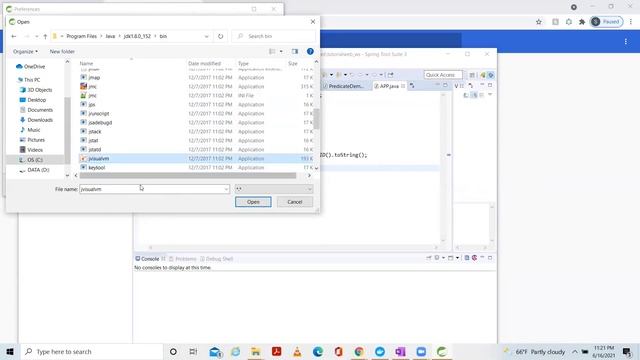This screenshot has width=640, height=360.
Task: Click the Open Perspective icon in Spring Tool Suite
Action: click(x=472, y=75)
